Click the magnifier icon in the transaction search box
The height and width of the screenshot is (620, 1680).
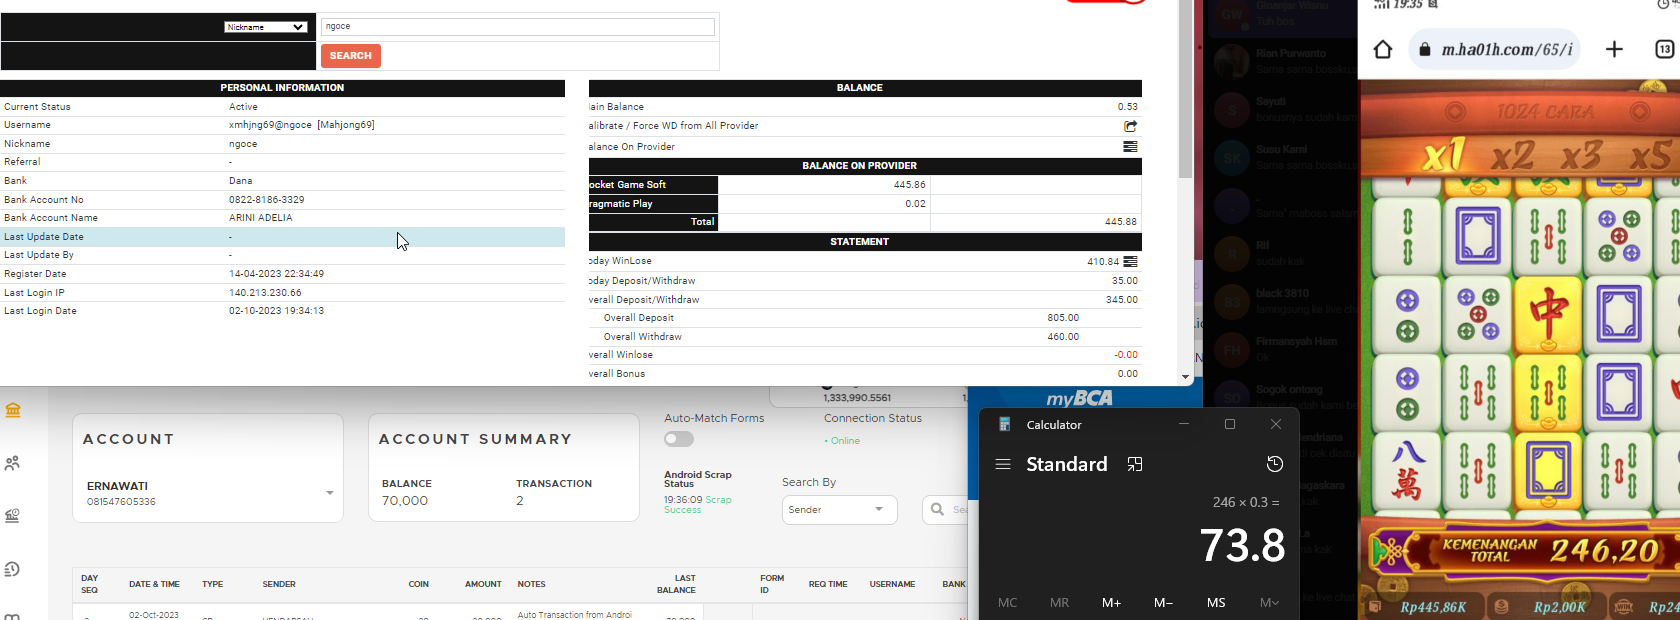coord(937,509)
